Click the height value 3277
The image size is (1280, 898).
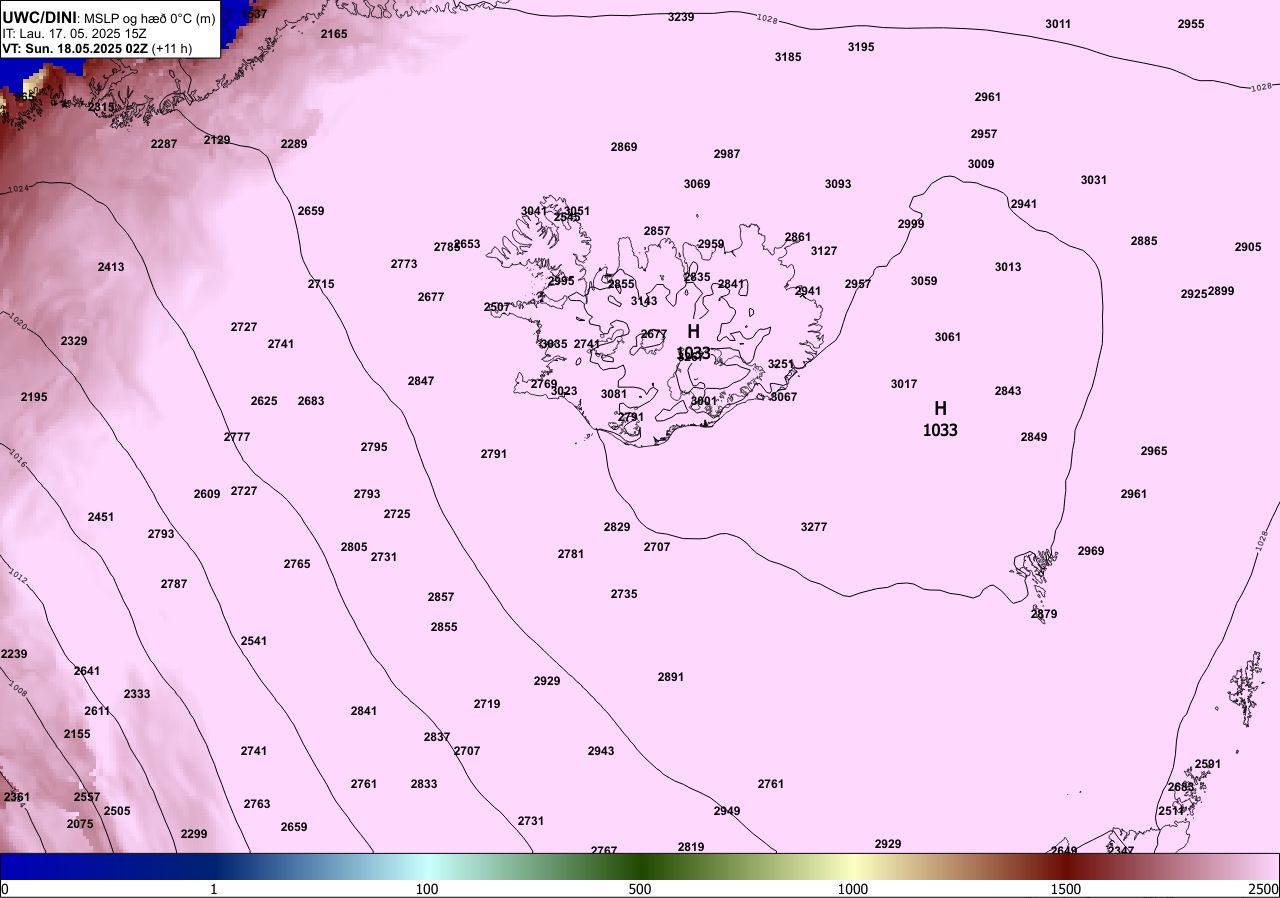(x=814, y=527)
